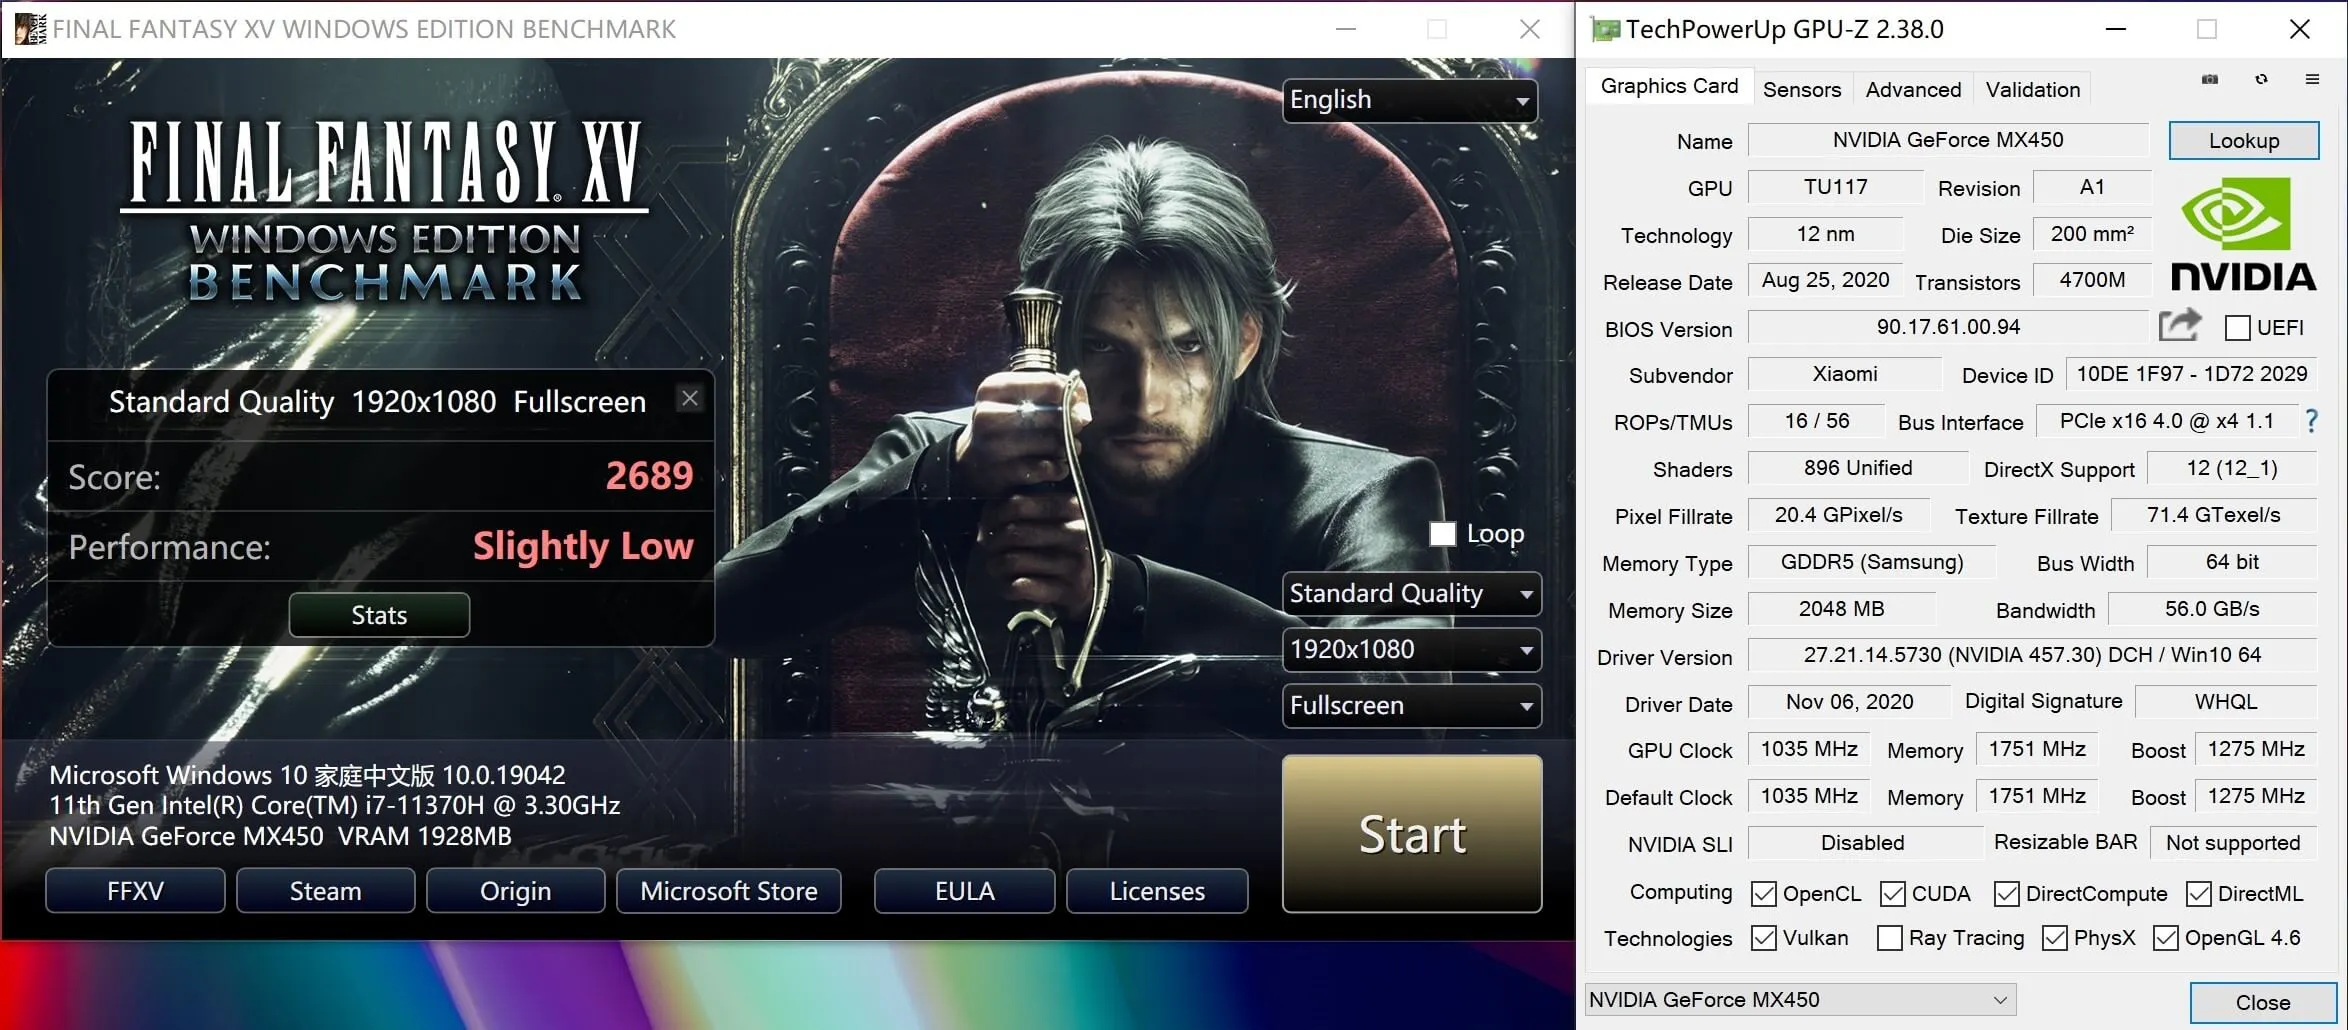
Task: Click the NVIDIA logo in GPU-Z
Action: tap(2243, 234)
